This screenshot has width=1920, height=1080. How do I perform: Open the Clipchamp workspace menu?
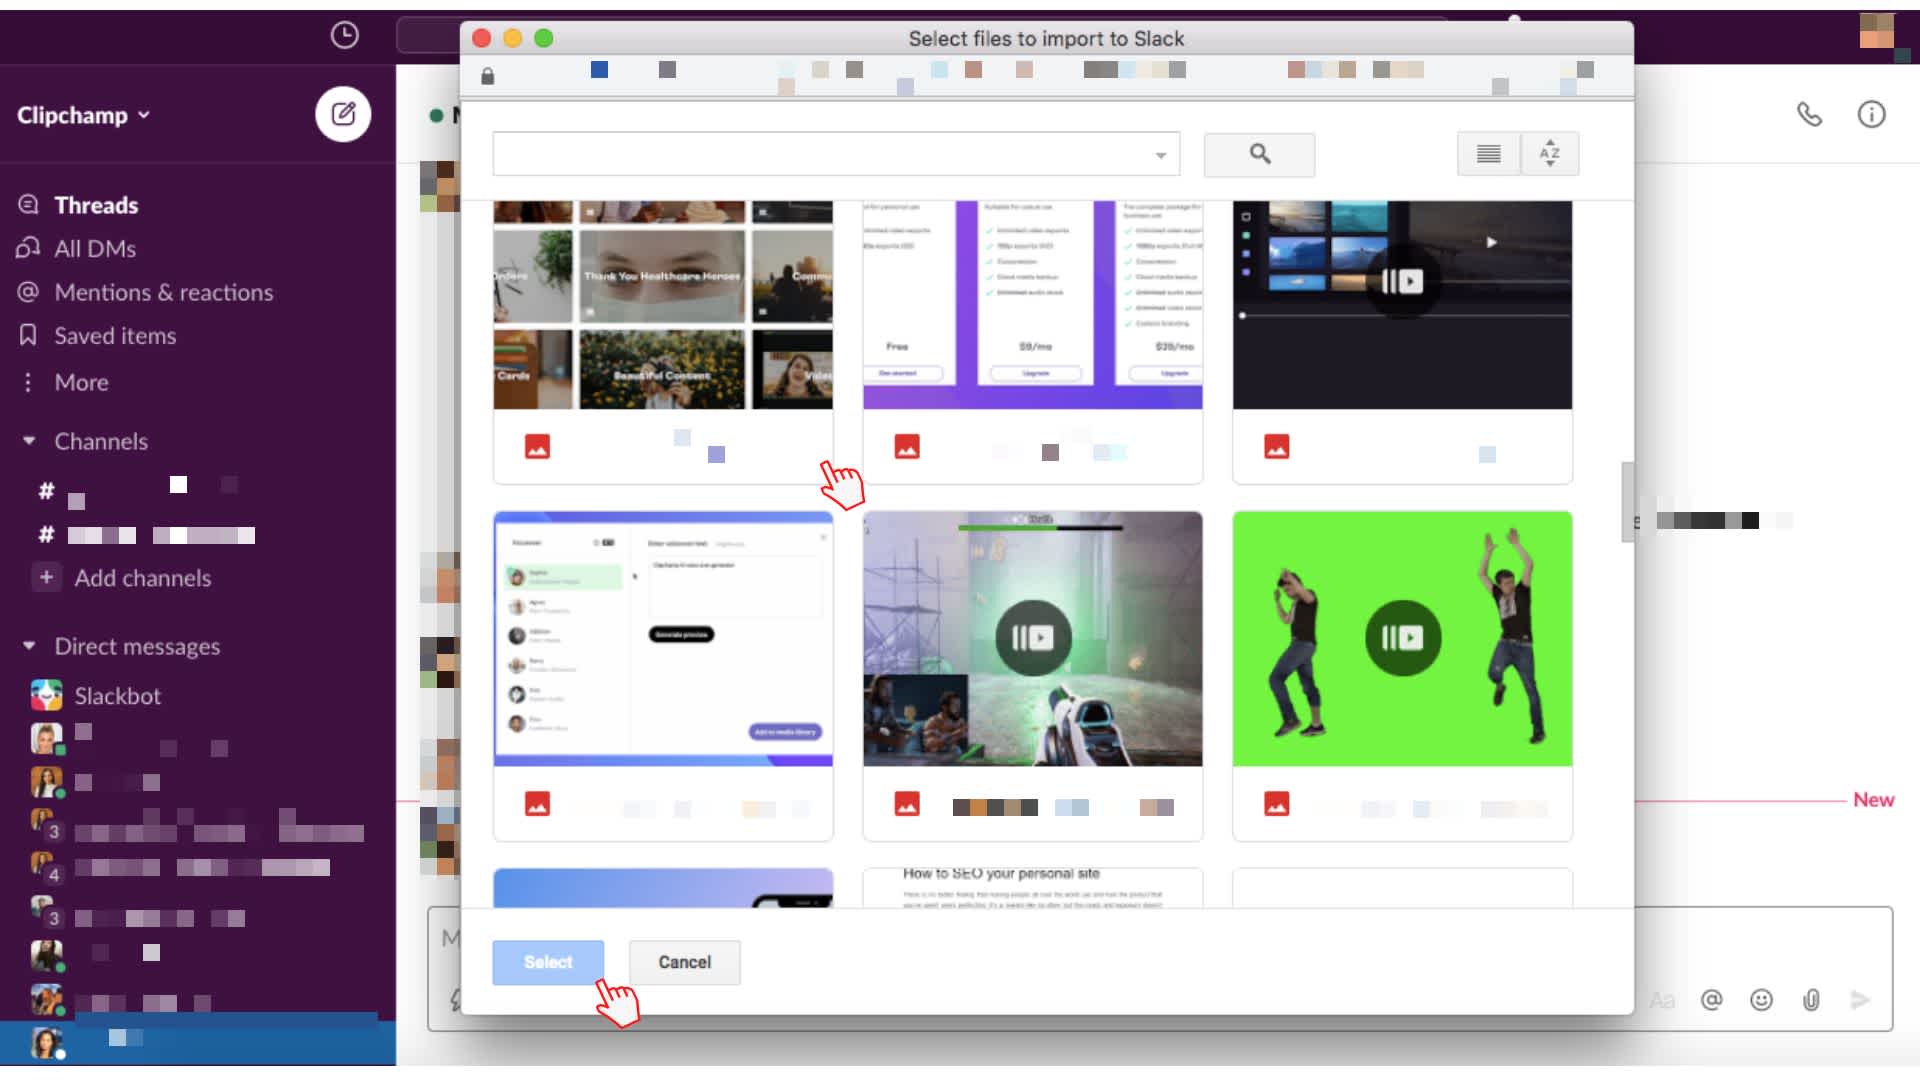click(x=84, y=115)
